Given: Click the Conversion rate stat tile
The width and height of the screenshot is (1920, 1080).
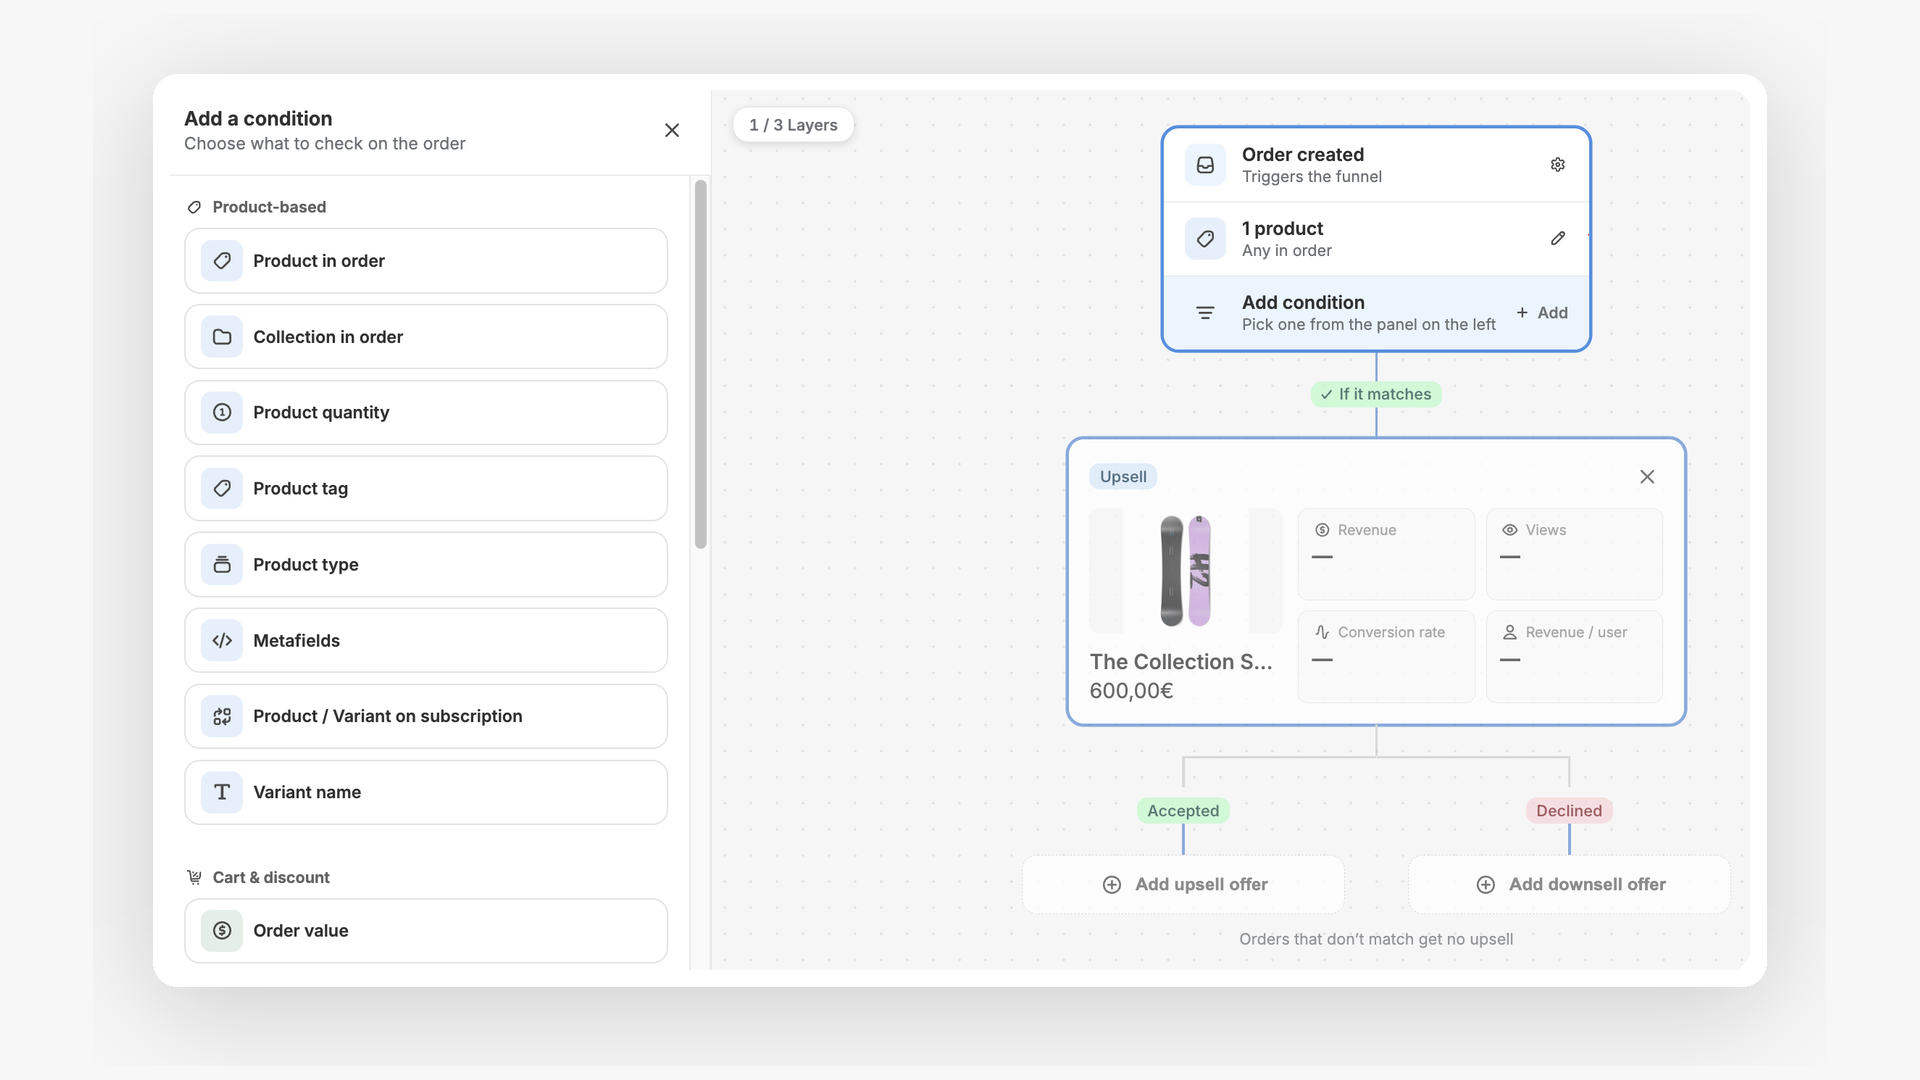Looking at the screenshot, I should [x=1386, y=657].
